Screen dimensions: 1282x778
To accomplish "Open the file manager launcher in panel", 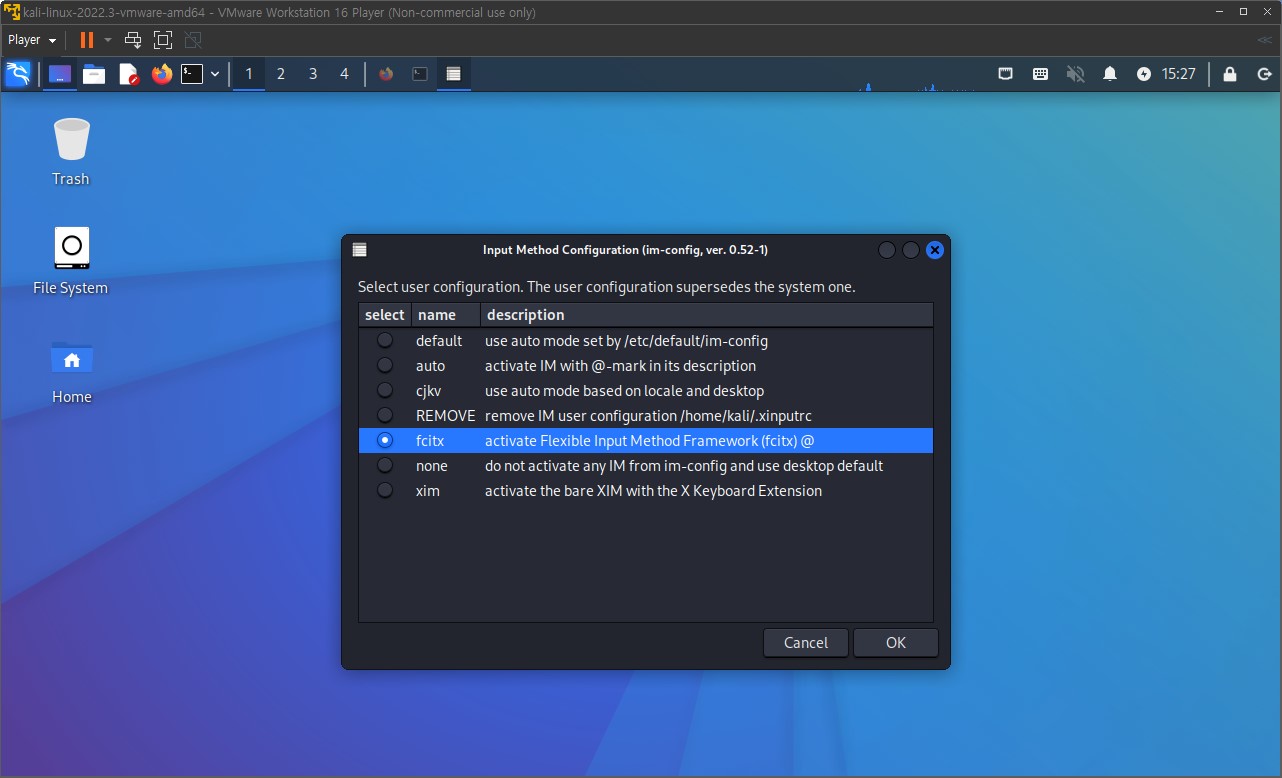I will (94, 74).
